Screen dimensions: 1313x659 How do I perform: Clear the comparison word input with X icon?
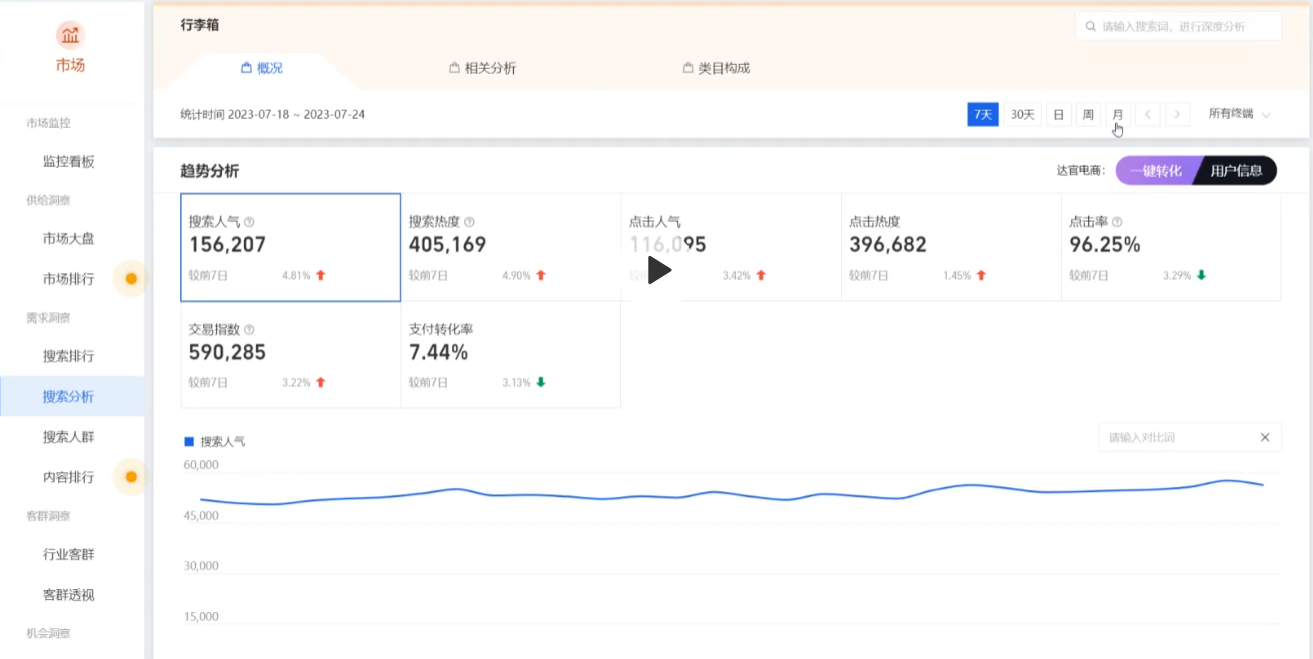point(1265,437)
